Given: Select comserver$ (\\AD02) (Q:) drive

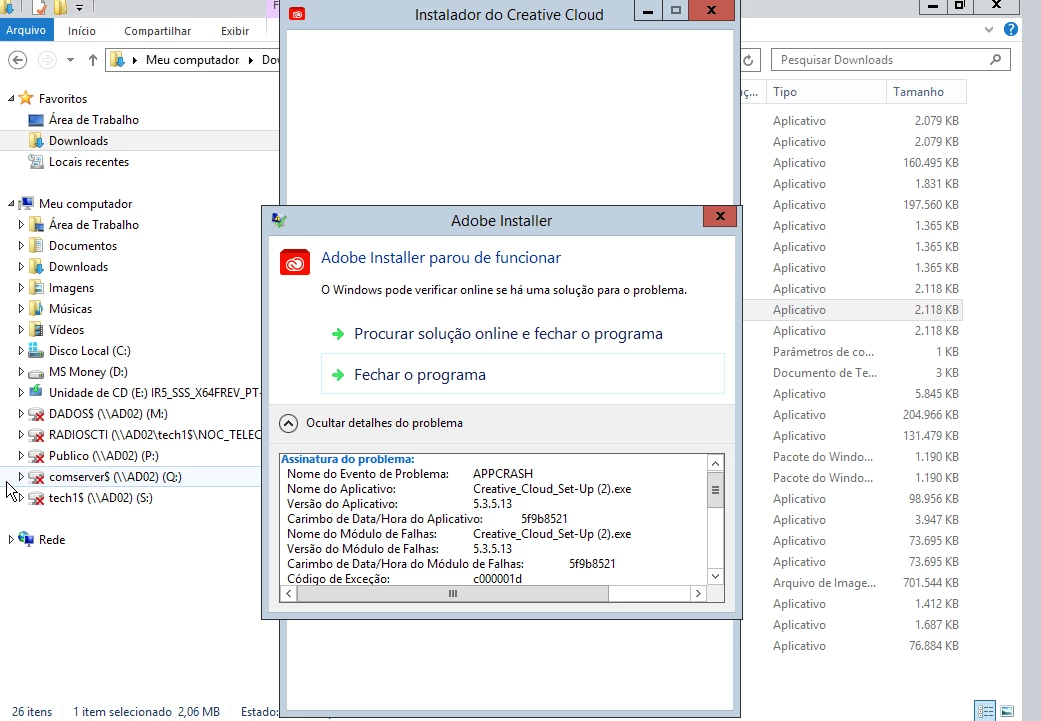Looking at the screenshot, I should tap(115, 477).
